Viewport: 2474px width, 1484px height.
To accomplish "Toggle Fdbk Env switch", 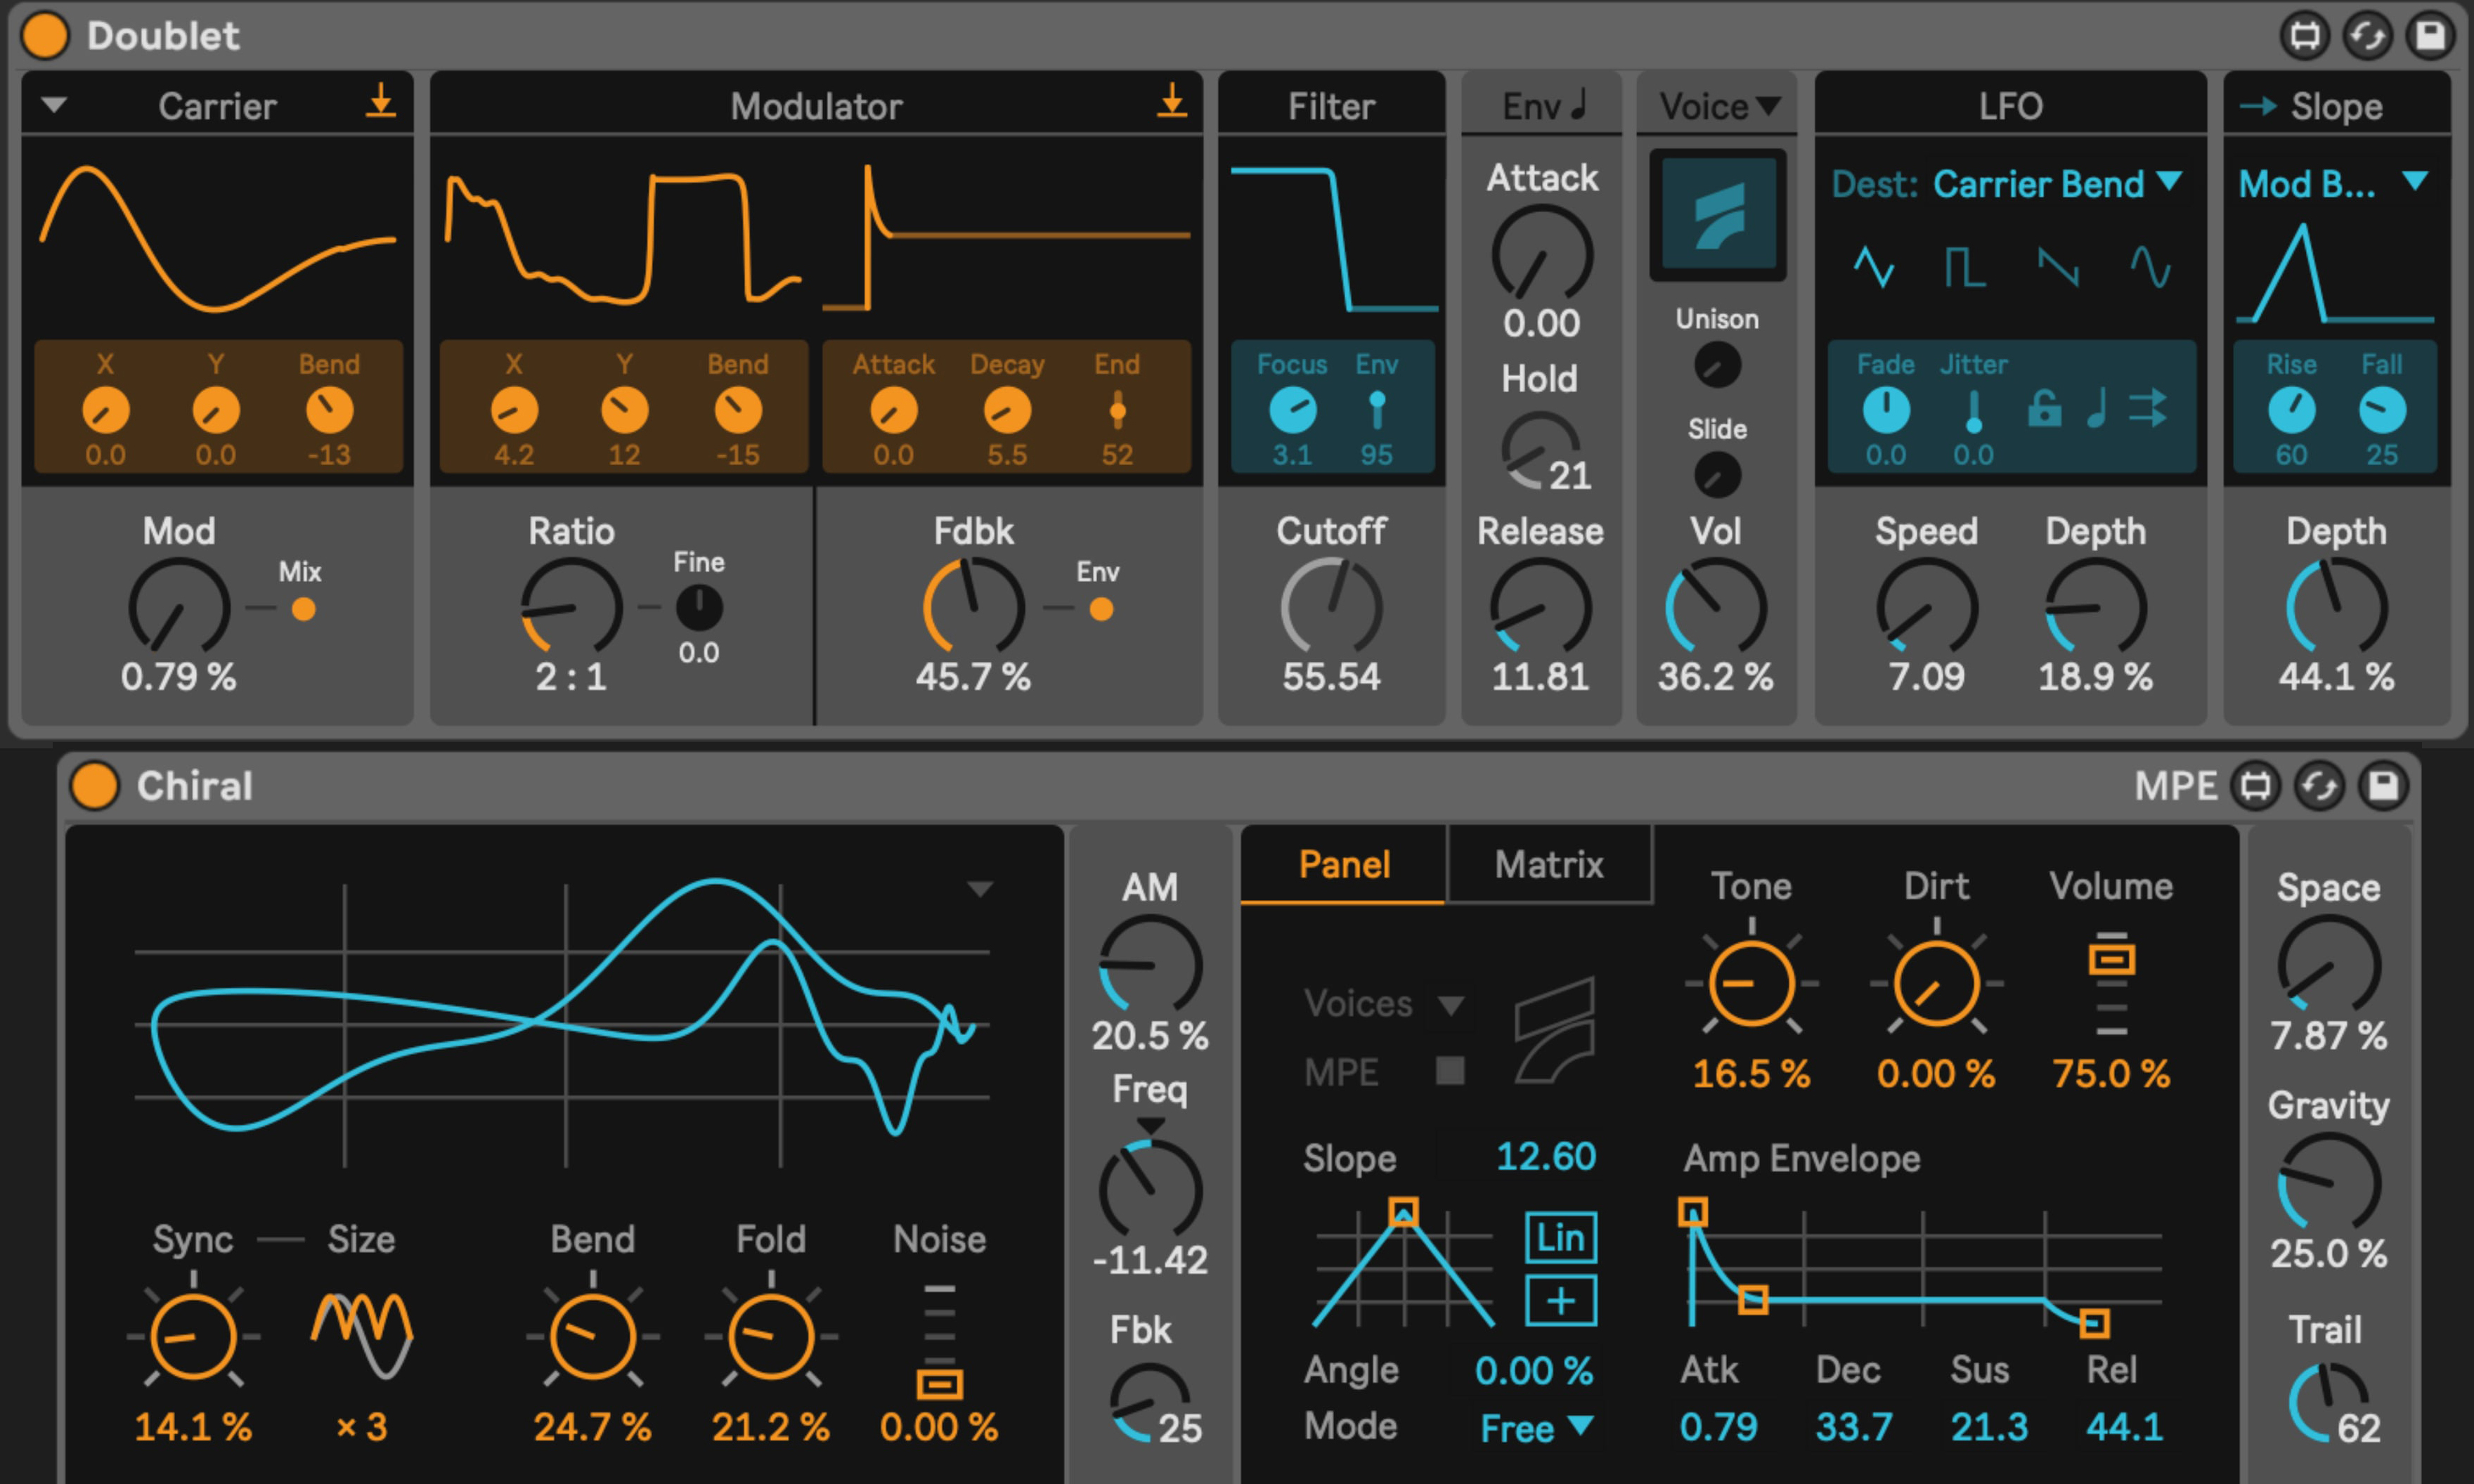I will (x=1101, y=609).
